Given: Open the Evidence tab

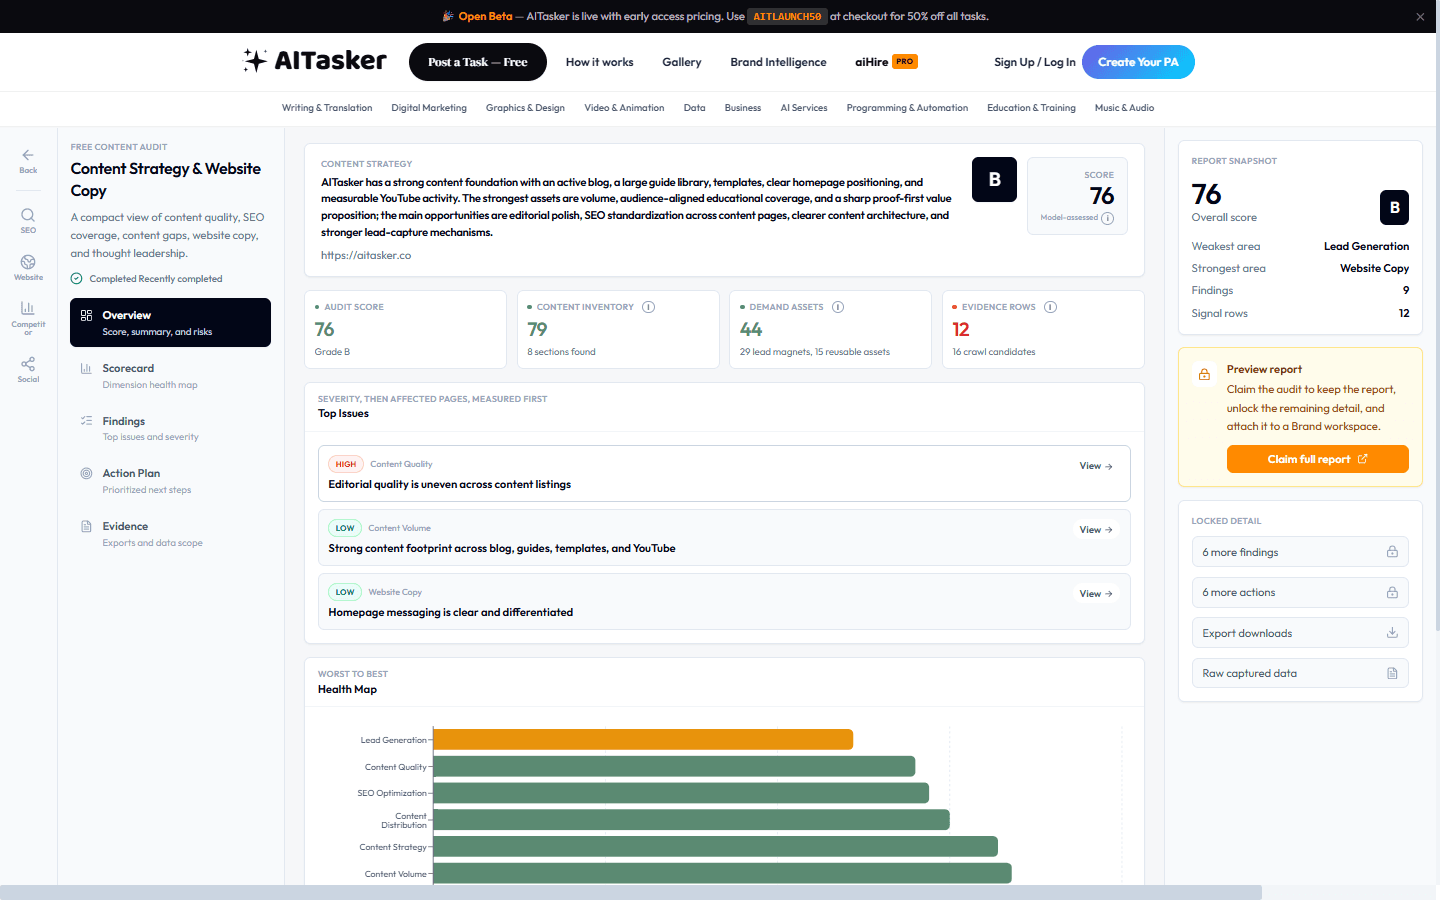Looking at the screenshot, I should [x=170, y=534].
